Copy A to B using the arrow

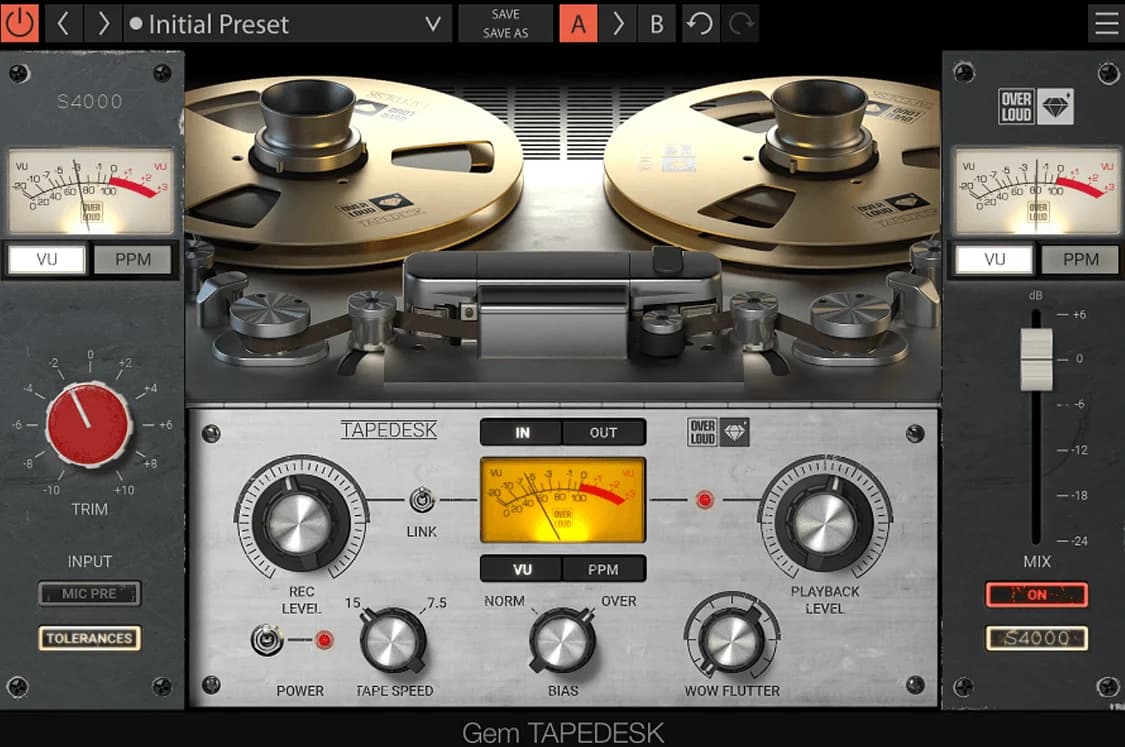(618, 23)
